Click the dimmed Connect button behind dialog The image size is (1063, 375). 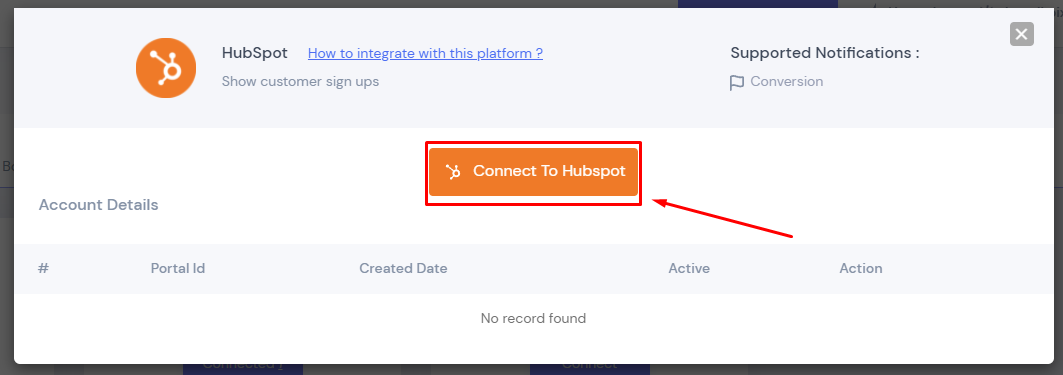click(x=590, y=369)
